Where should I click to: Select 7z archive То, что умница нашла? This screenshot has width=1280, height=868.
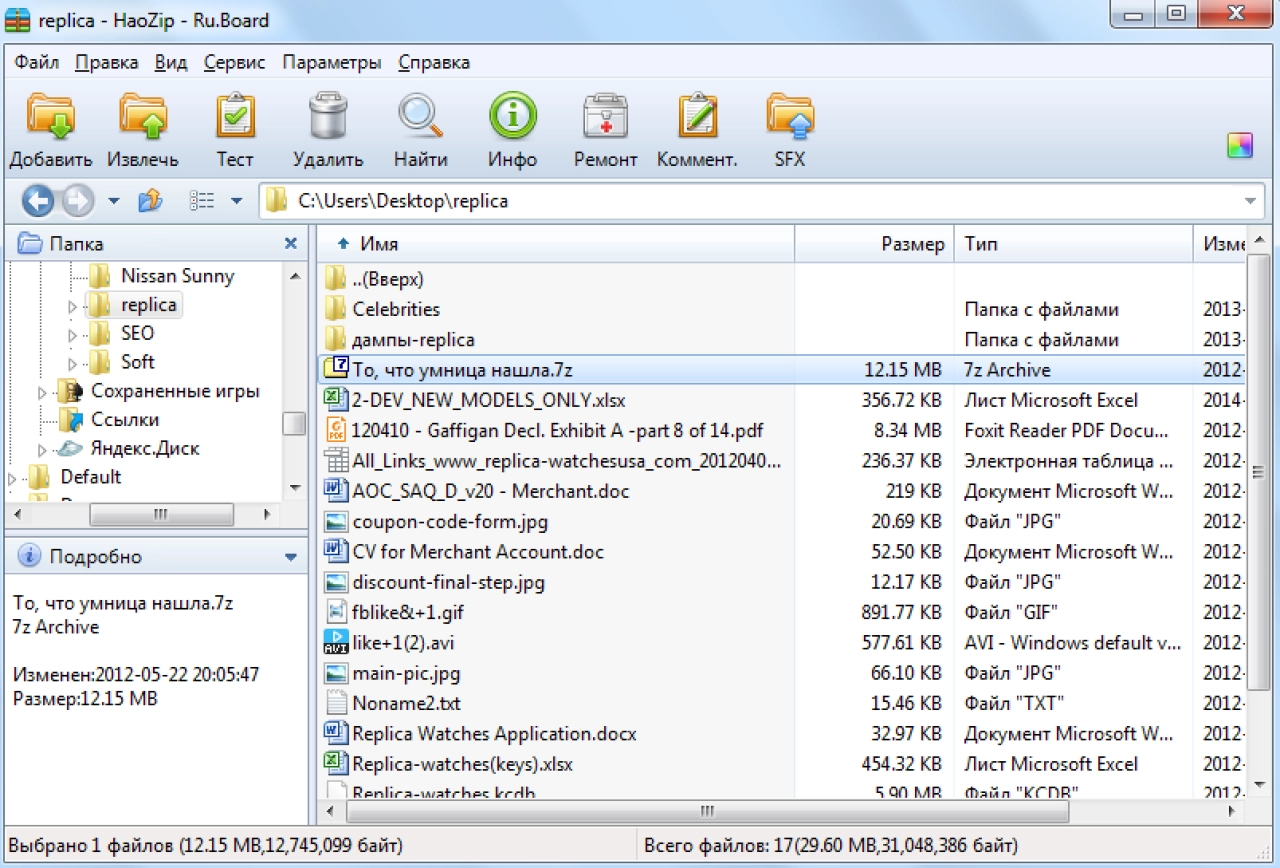click(x=780, y=370)
